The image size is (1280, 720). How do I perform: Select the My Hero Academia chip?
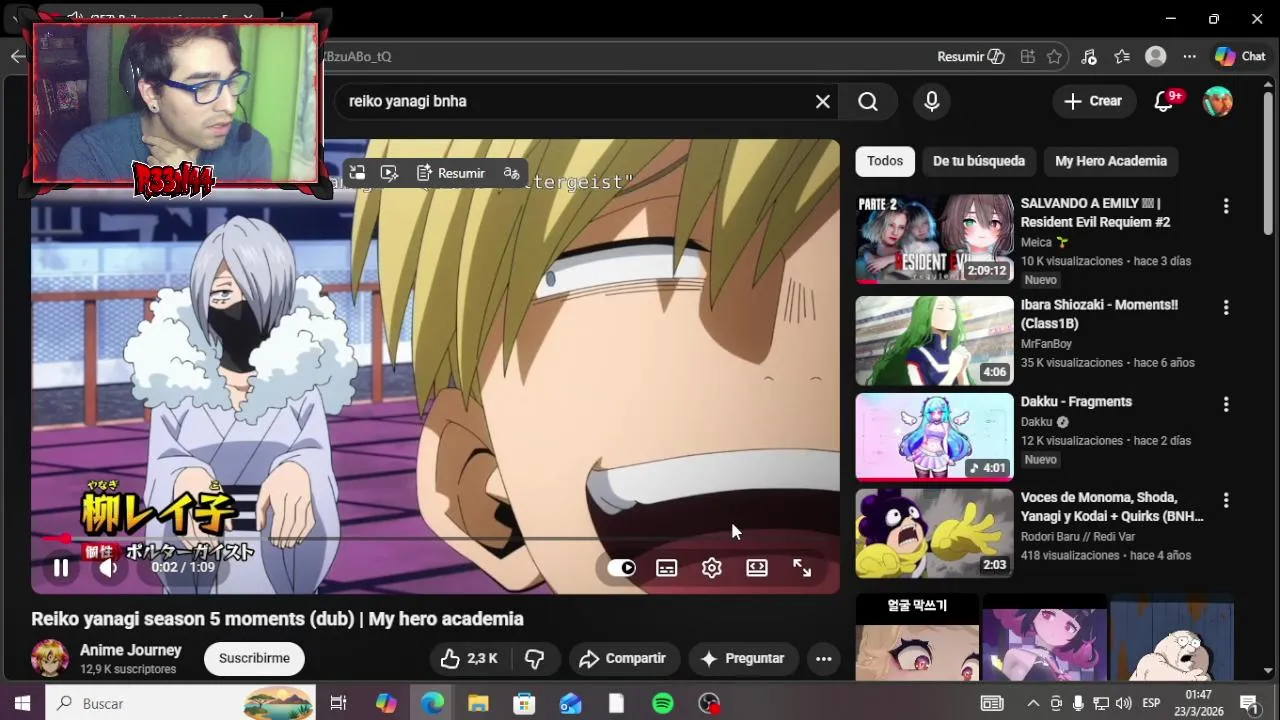pyautogui.click(x=1111, y=161)
